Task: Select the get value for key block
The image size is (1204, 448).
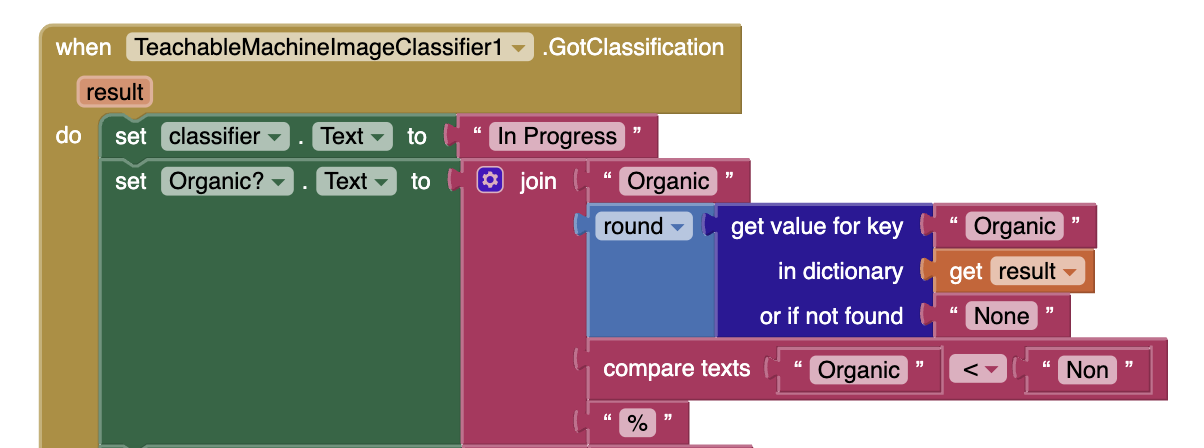Action: click(816, 228)
